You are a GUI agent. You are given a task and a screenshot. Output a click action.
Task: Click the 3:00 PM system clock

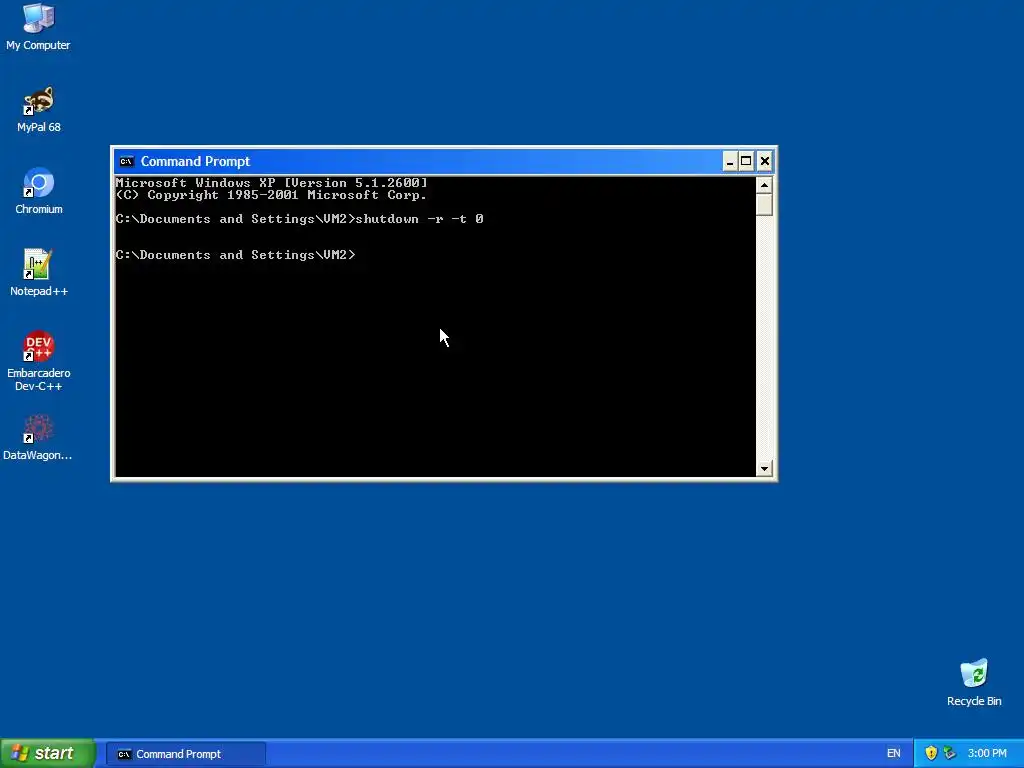tap(987, 753)
